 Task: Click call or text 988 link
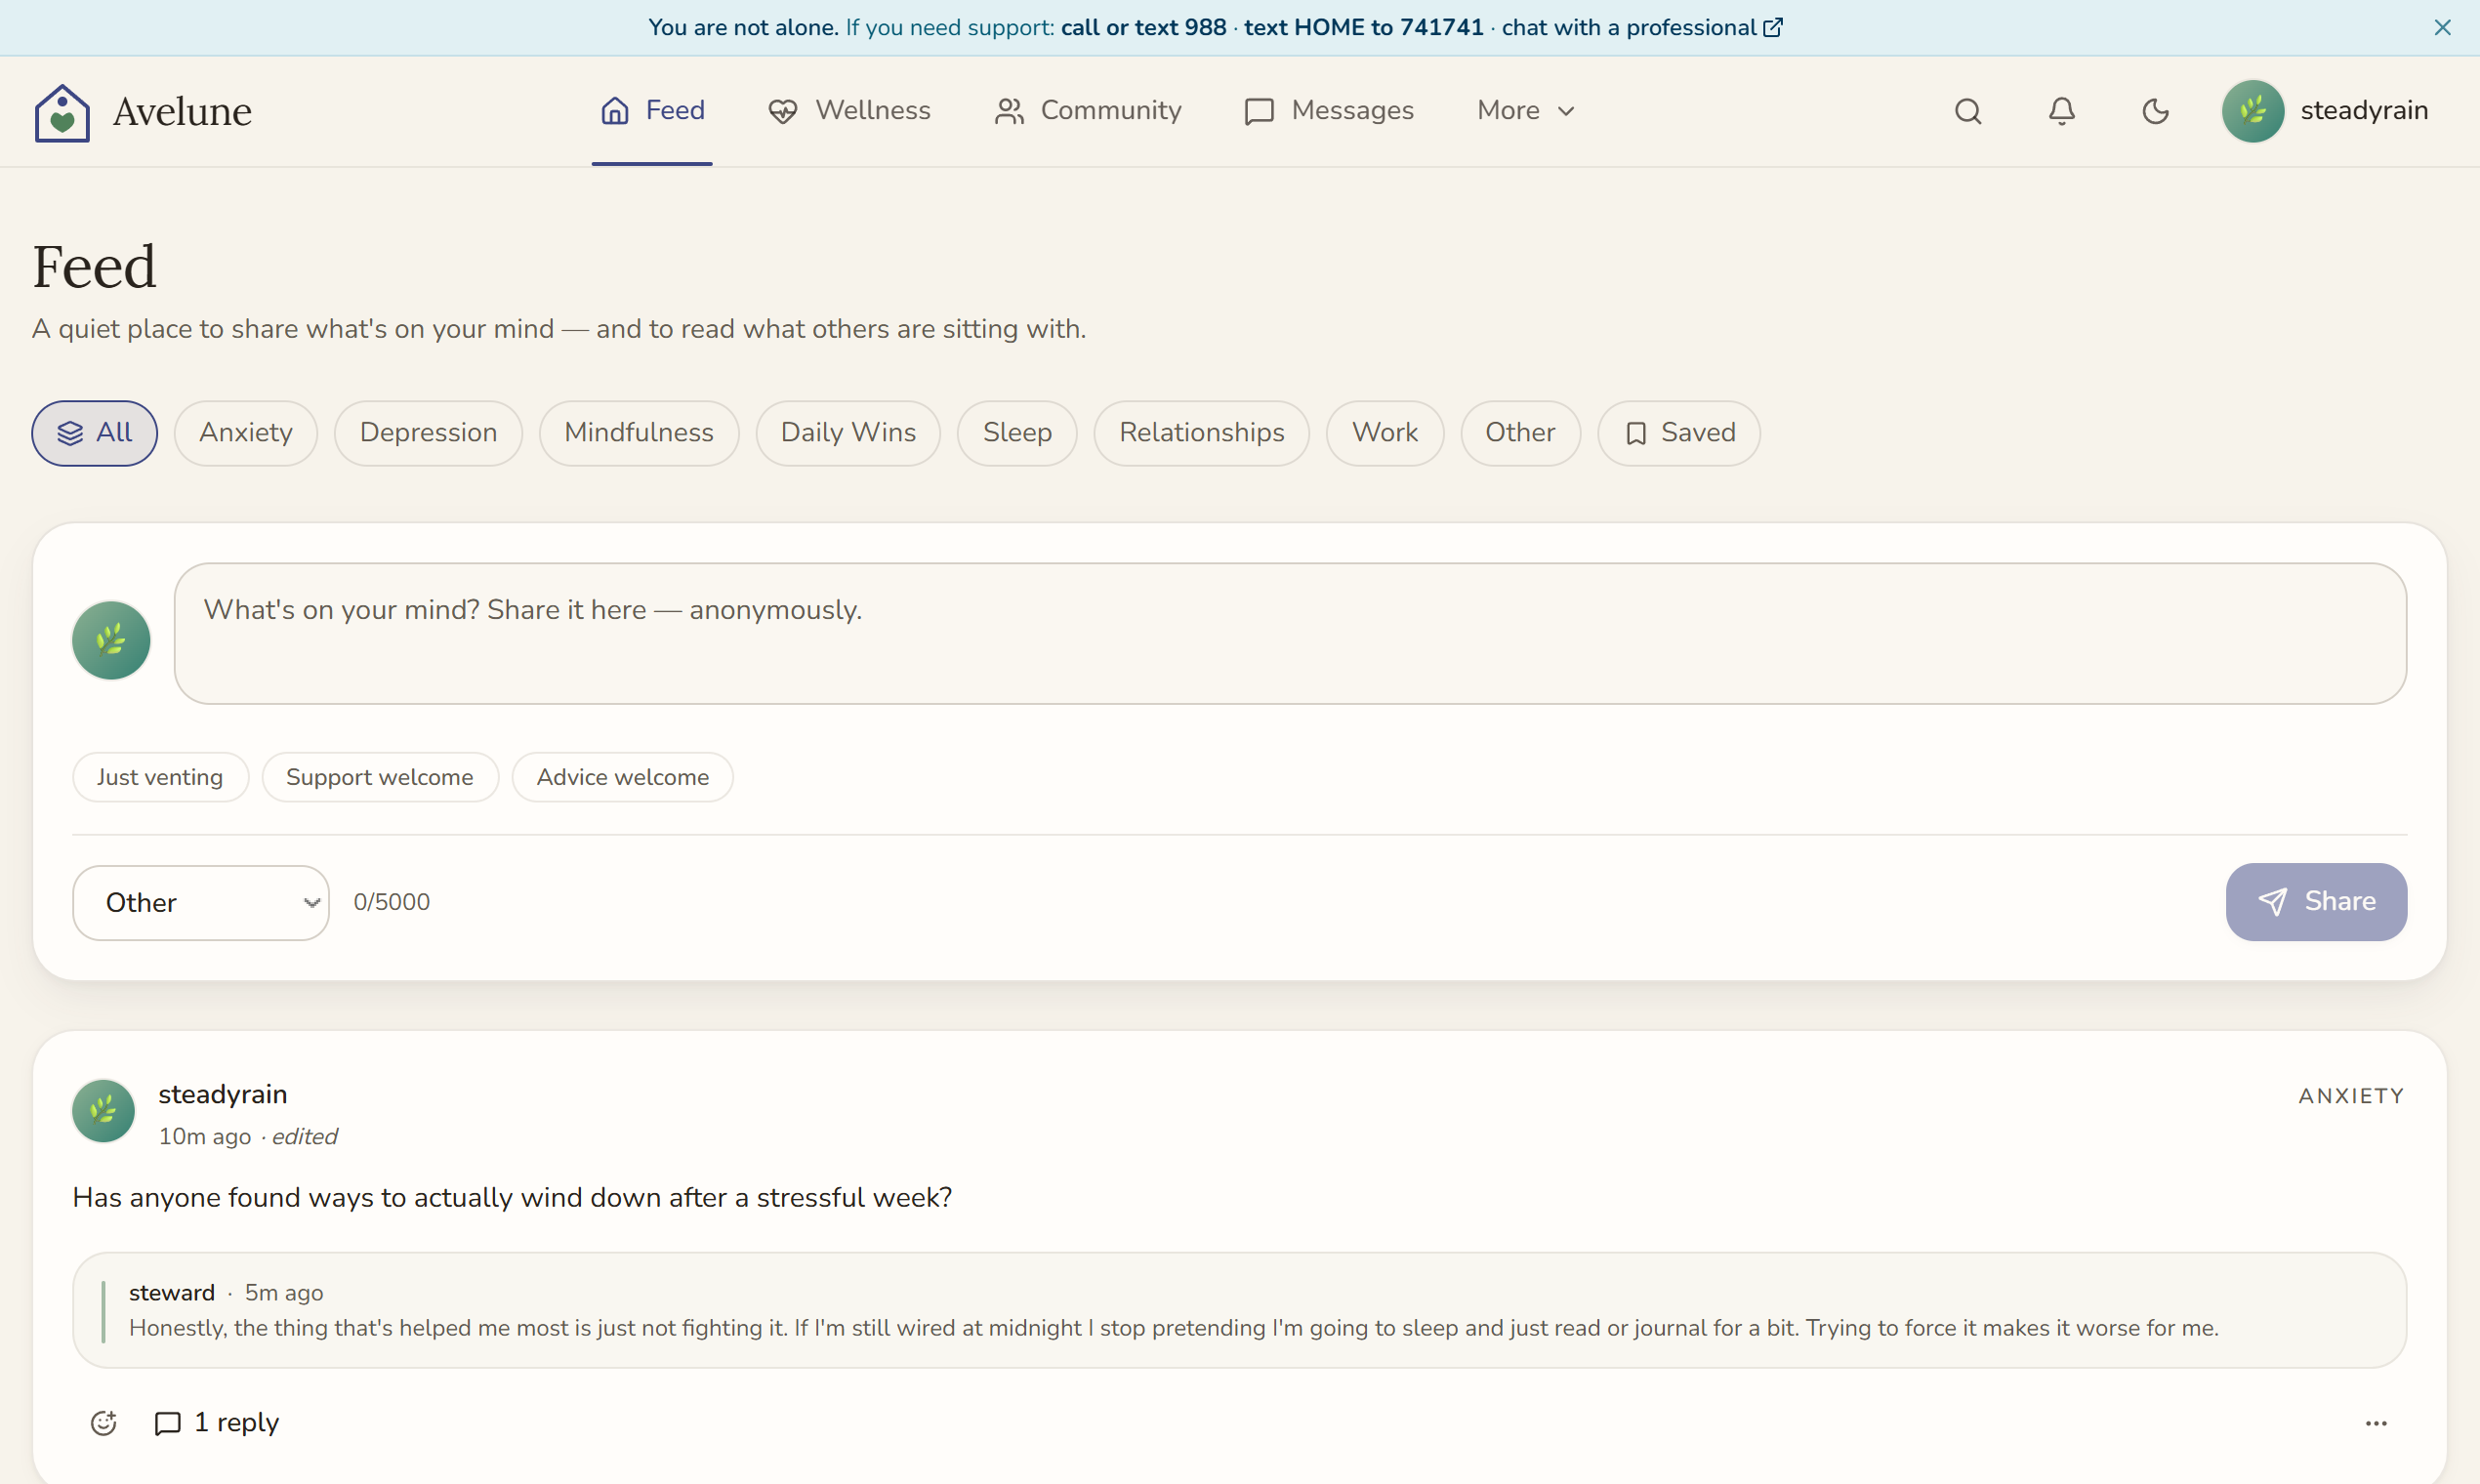(1143, 28)
